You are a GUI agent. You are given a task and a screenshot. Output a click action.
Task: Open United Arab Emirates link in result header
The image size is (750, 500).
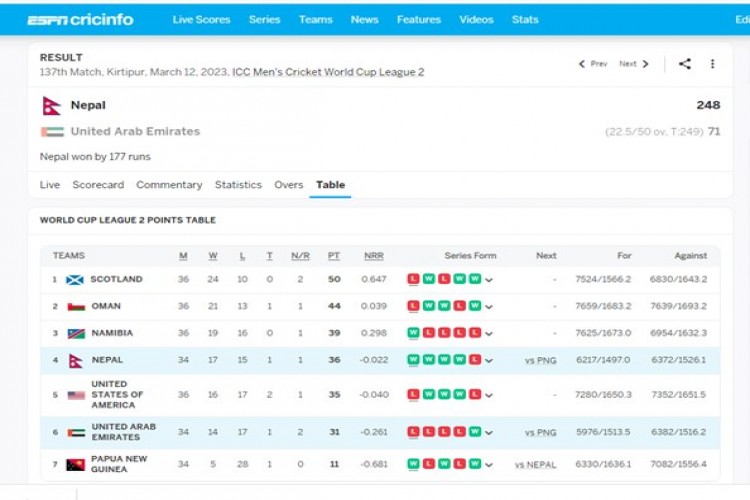click(135, 132)
